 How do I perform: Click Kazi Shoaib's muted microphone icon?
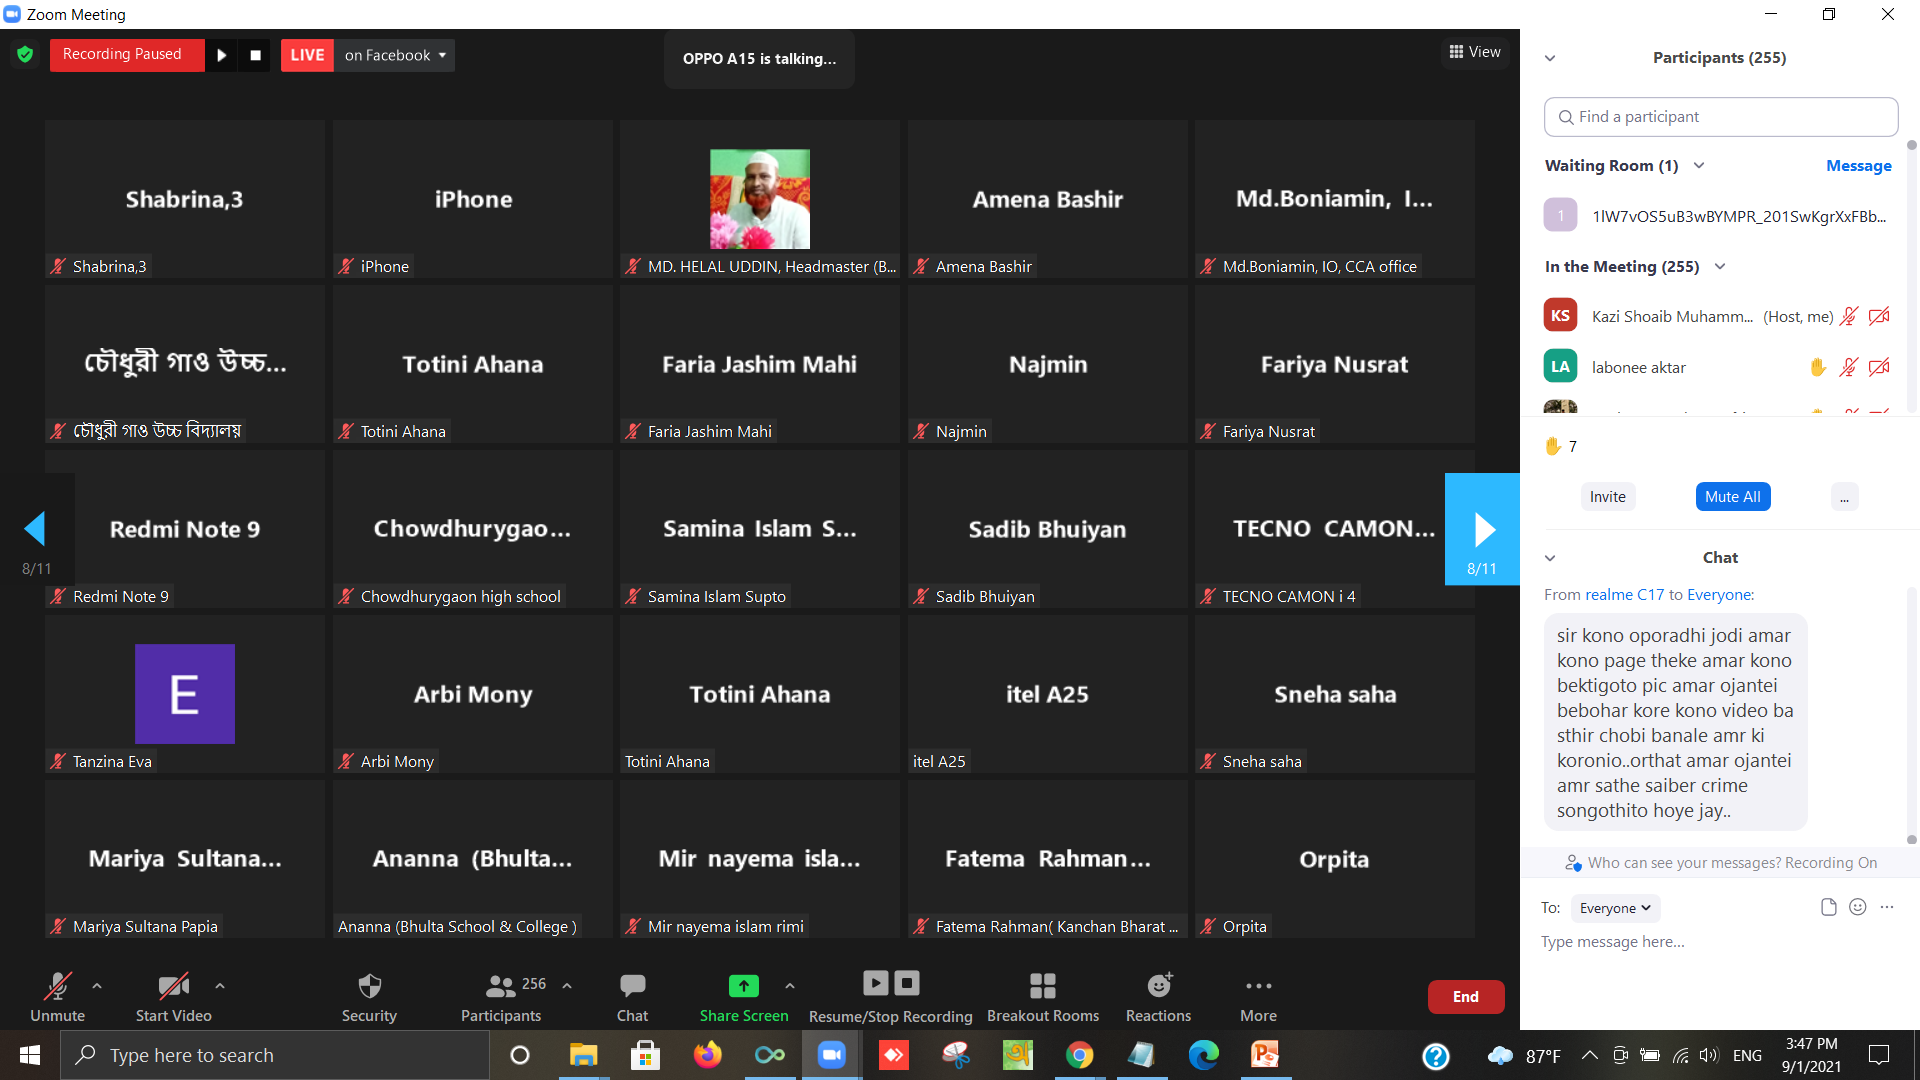(x=1849, y=317)
